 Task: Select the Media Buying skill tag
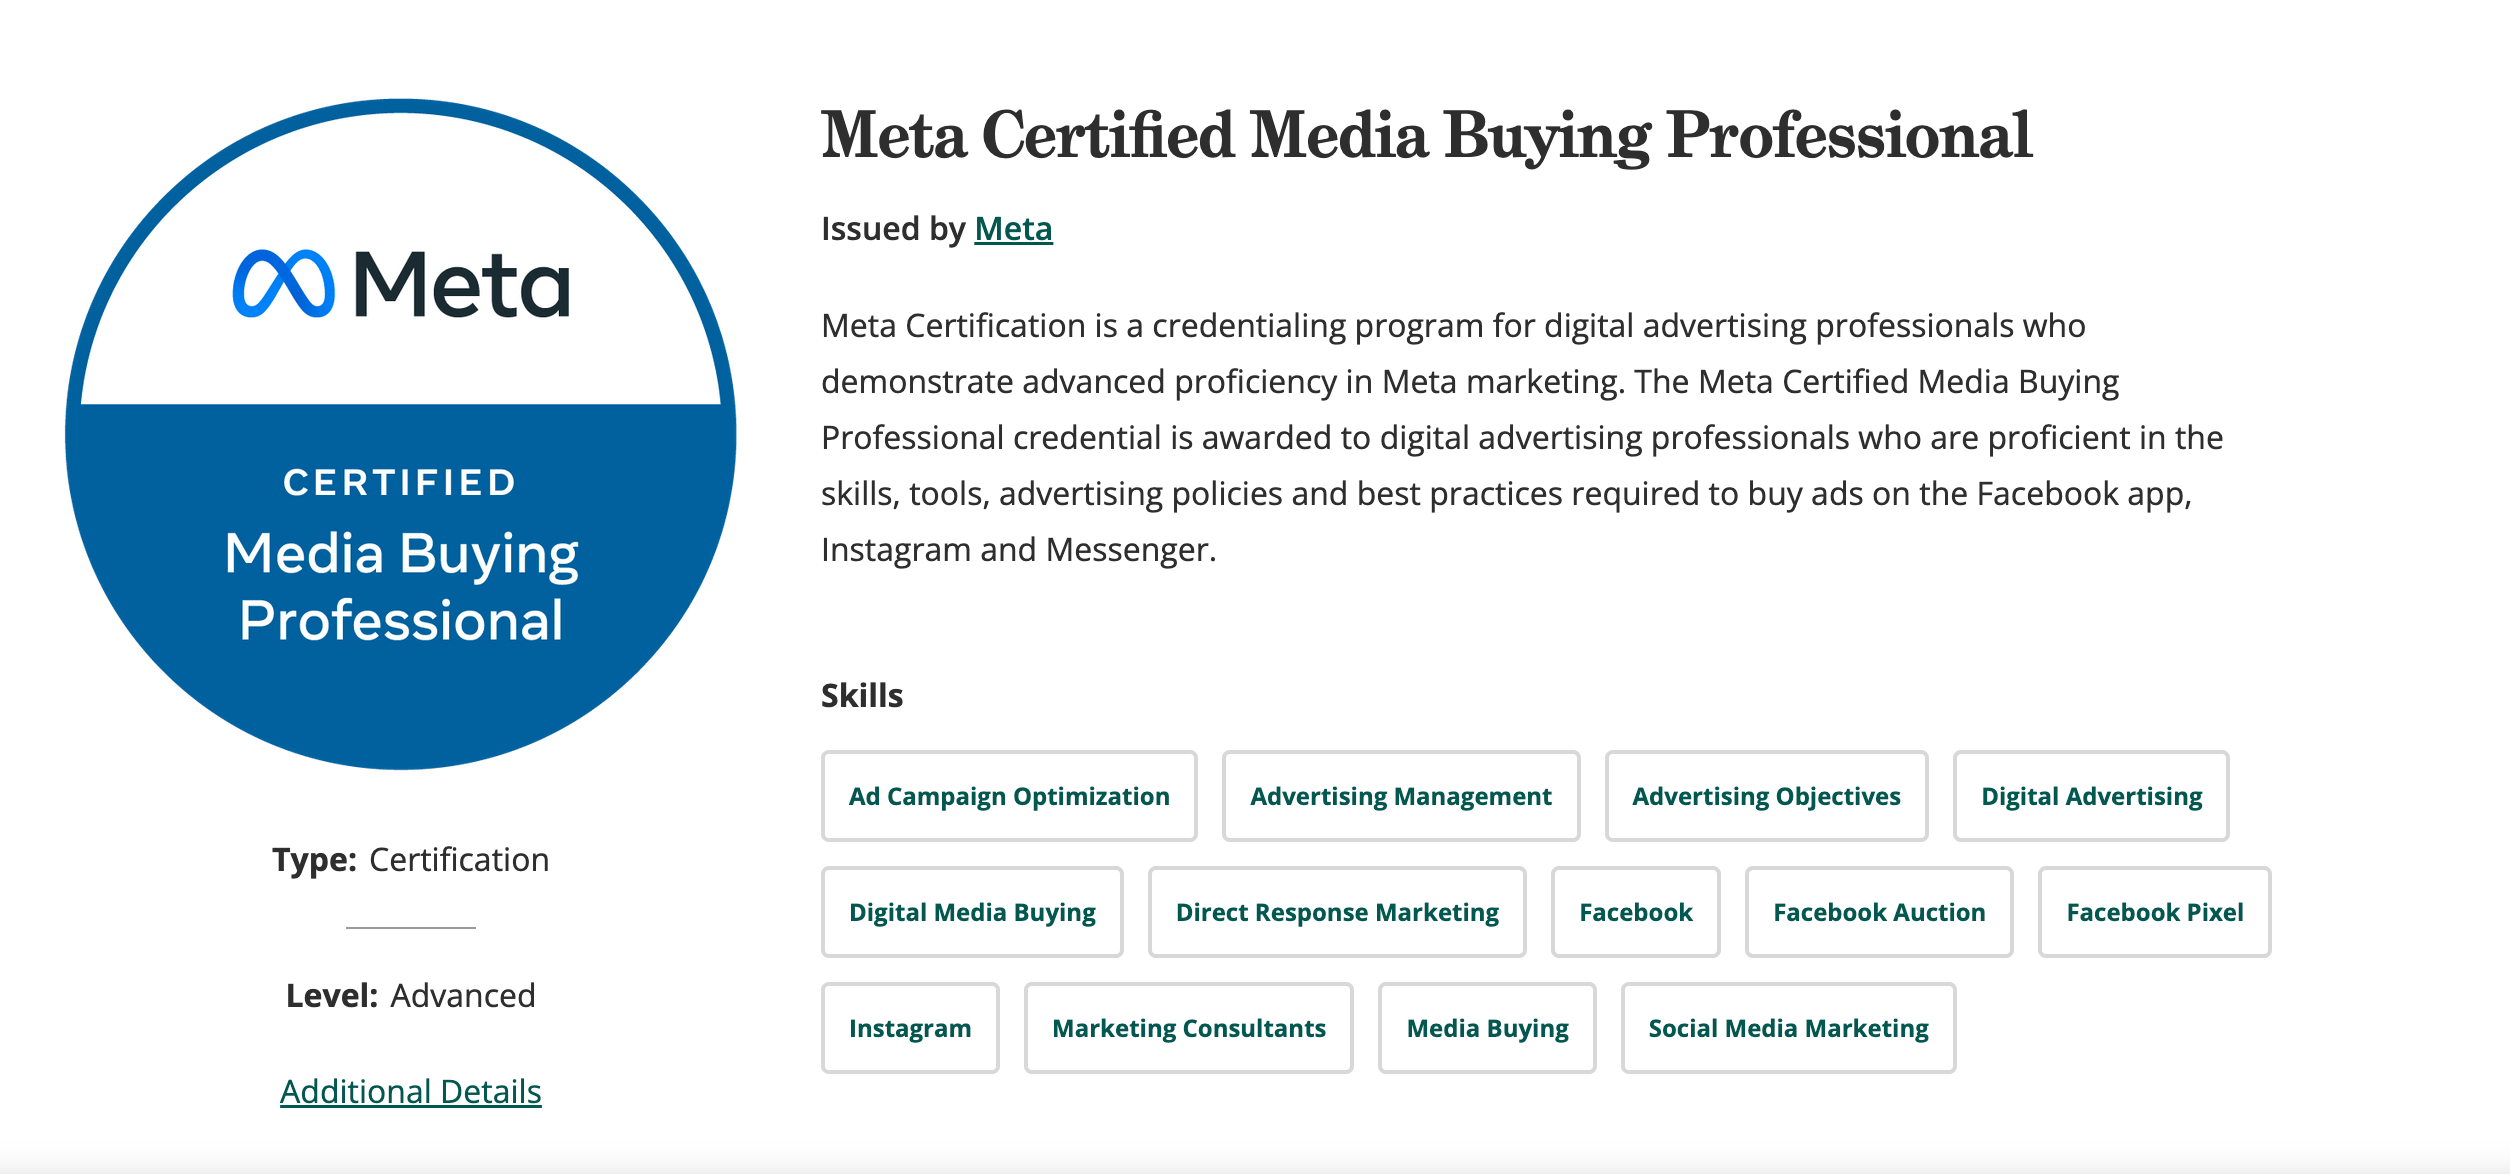[1487, 1028]
